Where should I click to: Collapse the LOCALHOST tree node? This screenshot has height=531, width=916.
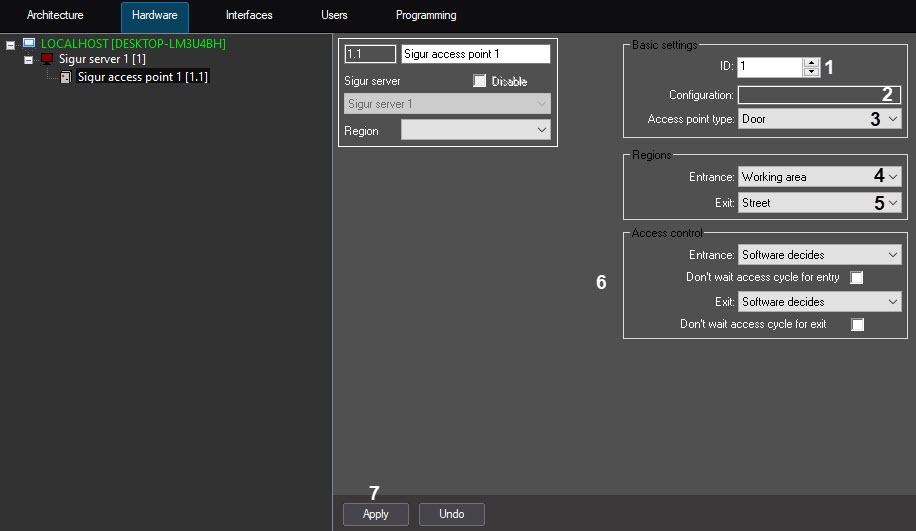coord(11,45)
